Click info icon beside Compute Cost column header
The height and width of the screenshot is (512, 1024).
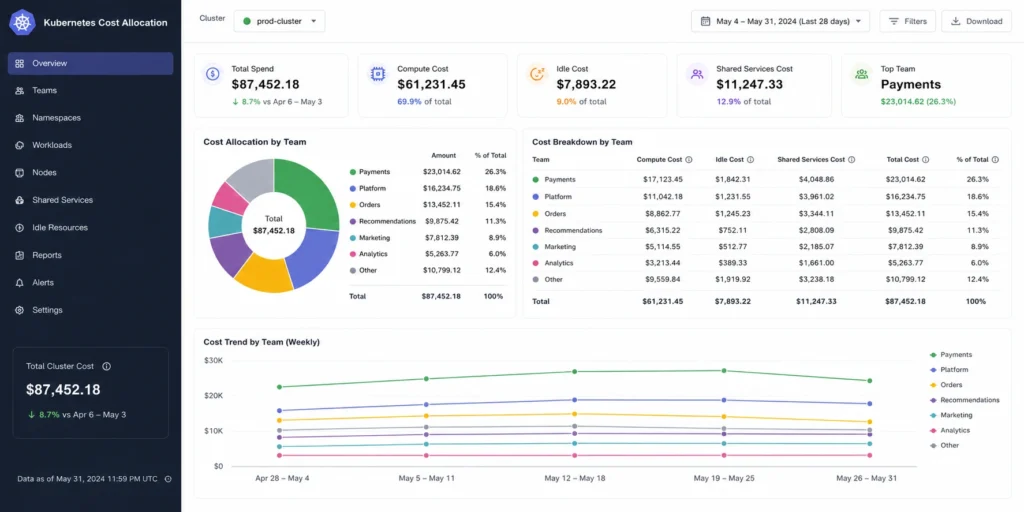[689, 159]
